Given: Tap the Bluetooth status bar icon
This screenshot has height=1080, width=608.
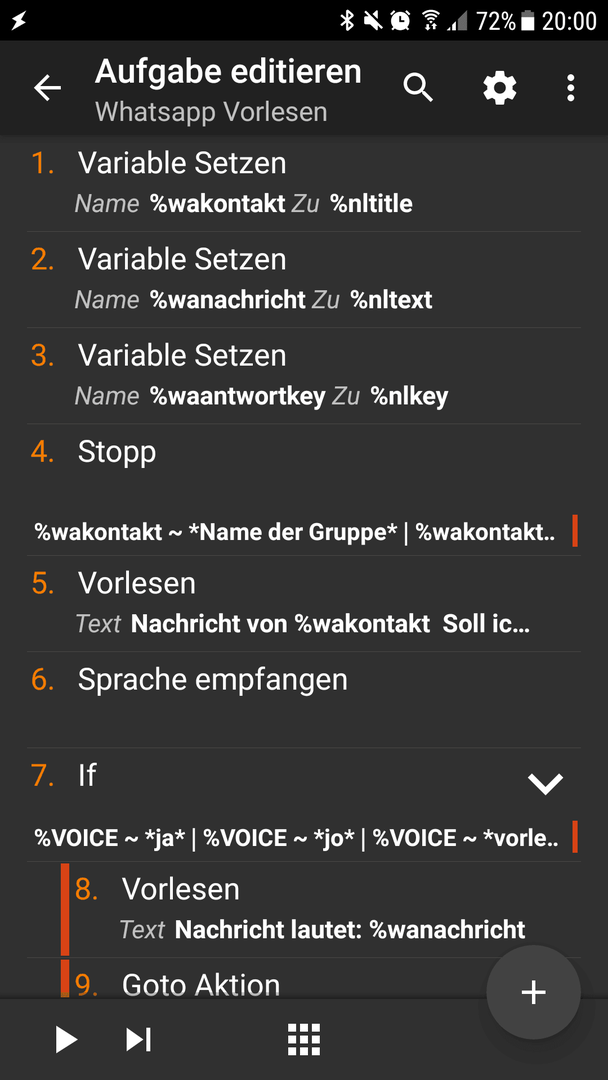Looking at the screenshot, I should 347,21.
